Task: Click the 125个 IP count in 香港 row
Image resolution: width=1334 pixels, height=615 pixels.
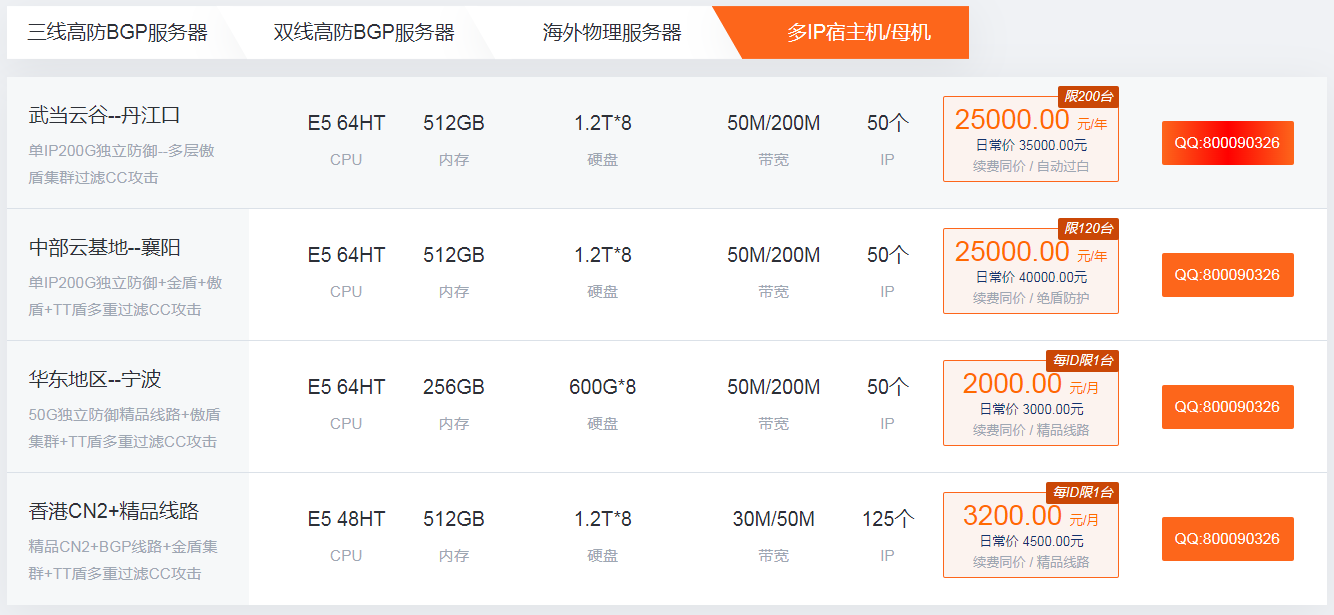Action: tap(887, 519)
